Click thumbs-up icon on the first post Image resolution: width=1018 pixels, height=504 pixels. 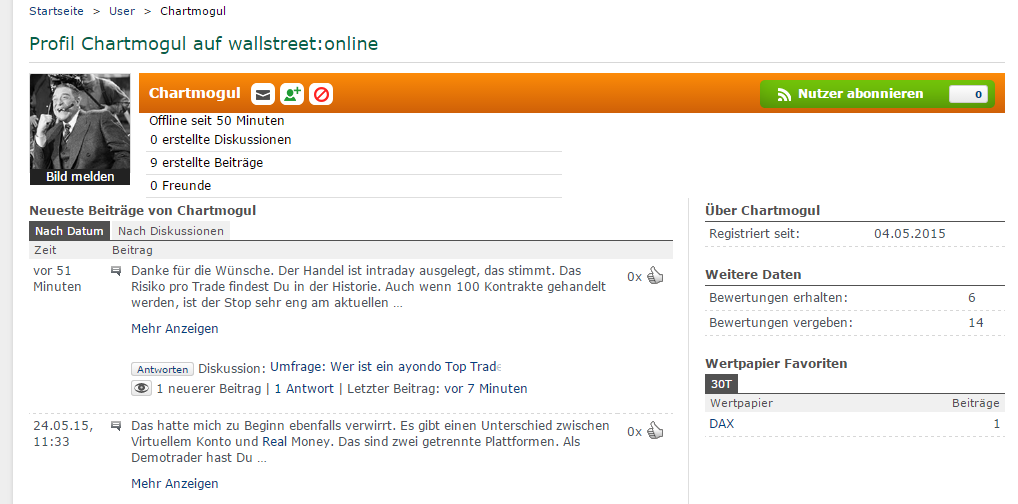pos(655,276)
